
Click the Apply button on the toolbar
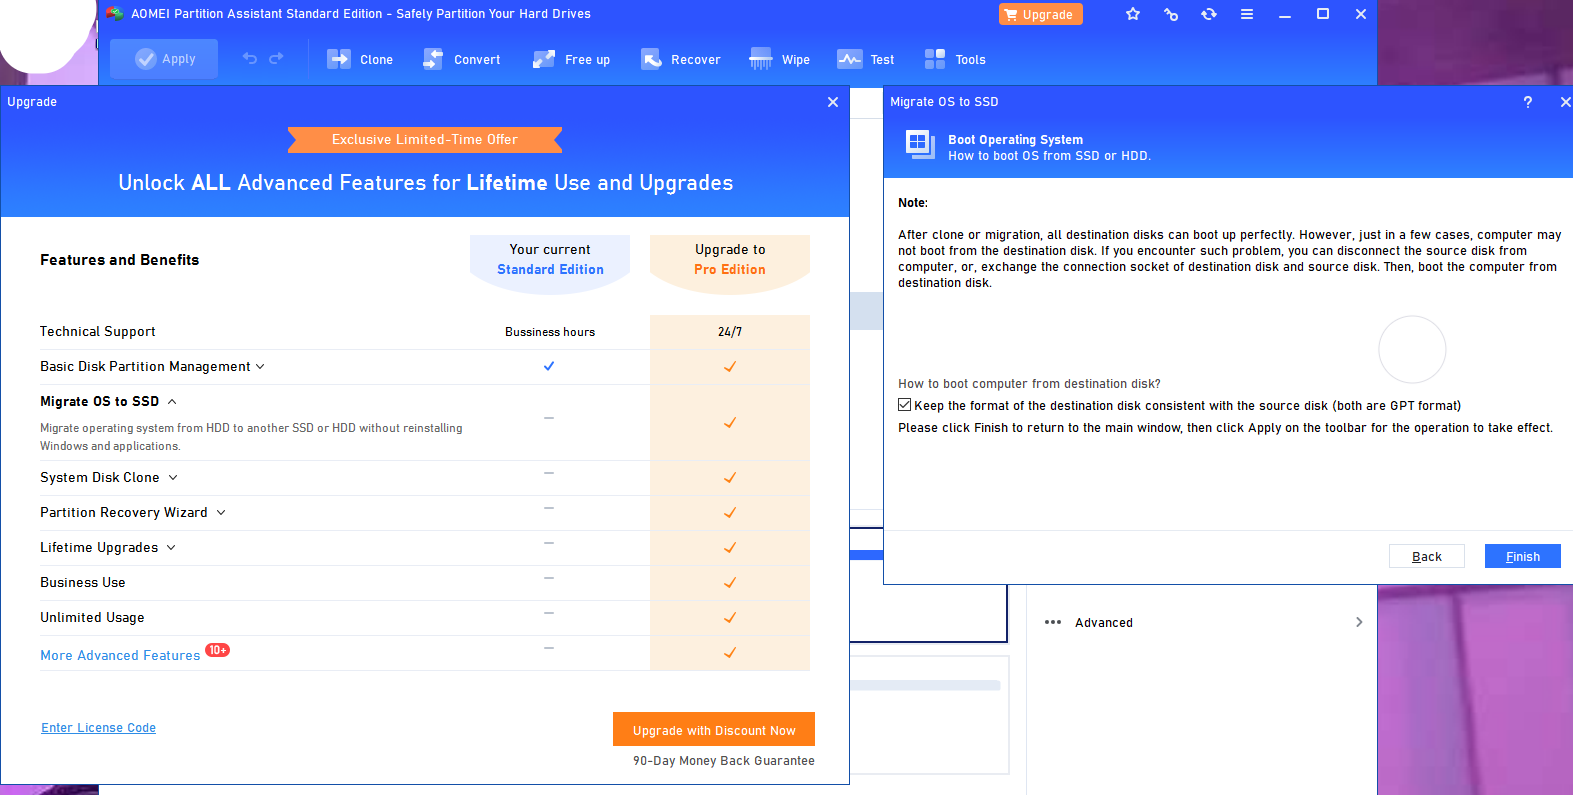pos(164,59)
